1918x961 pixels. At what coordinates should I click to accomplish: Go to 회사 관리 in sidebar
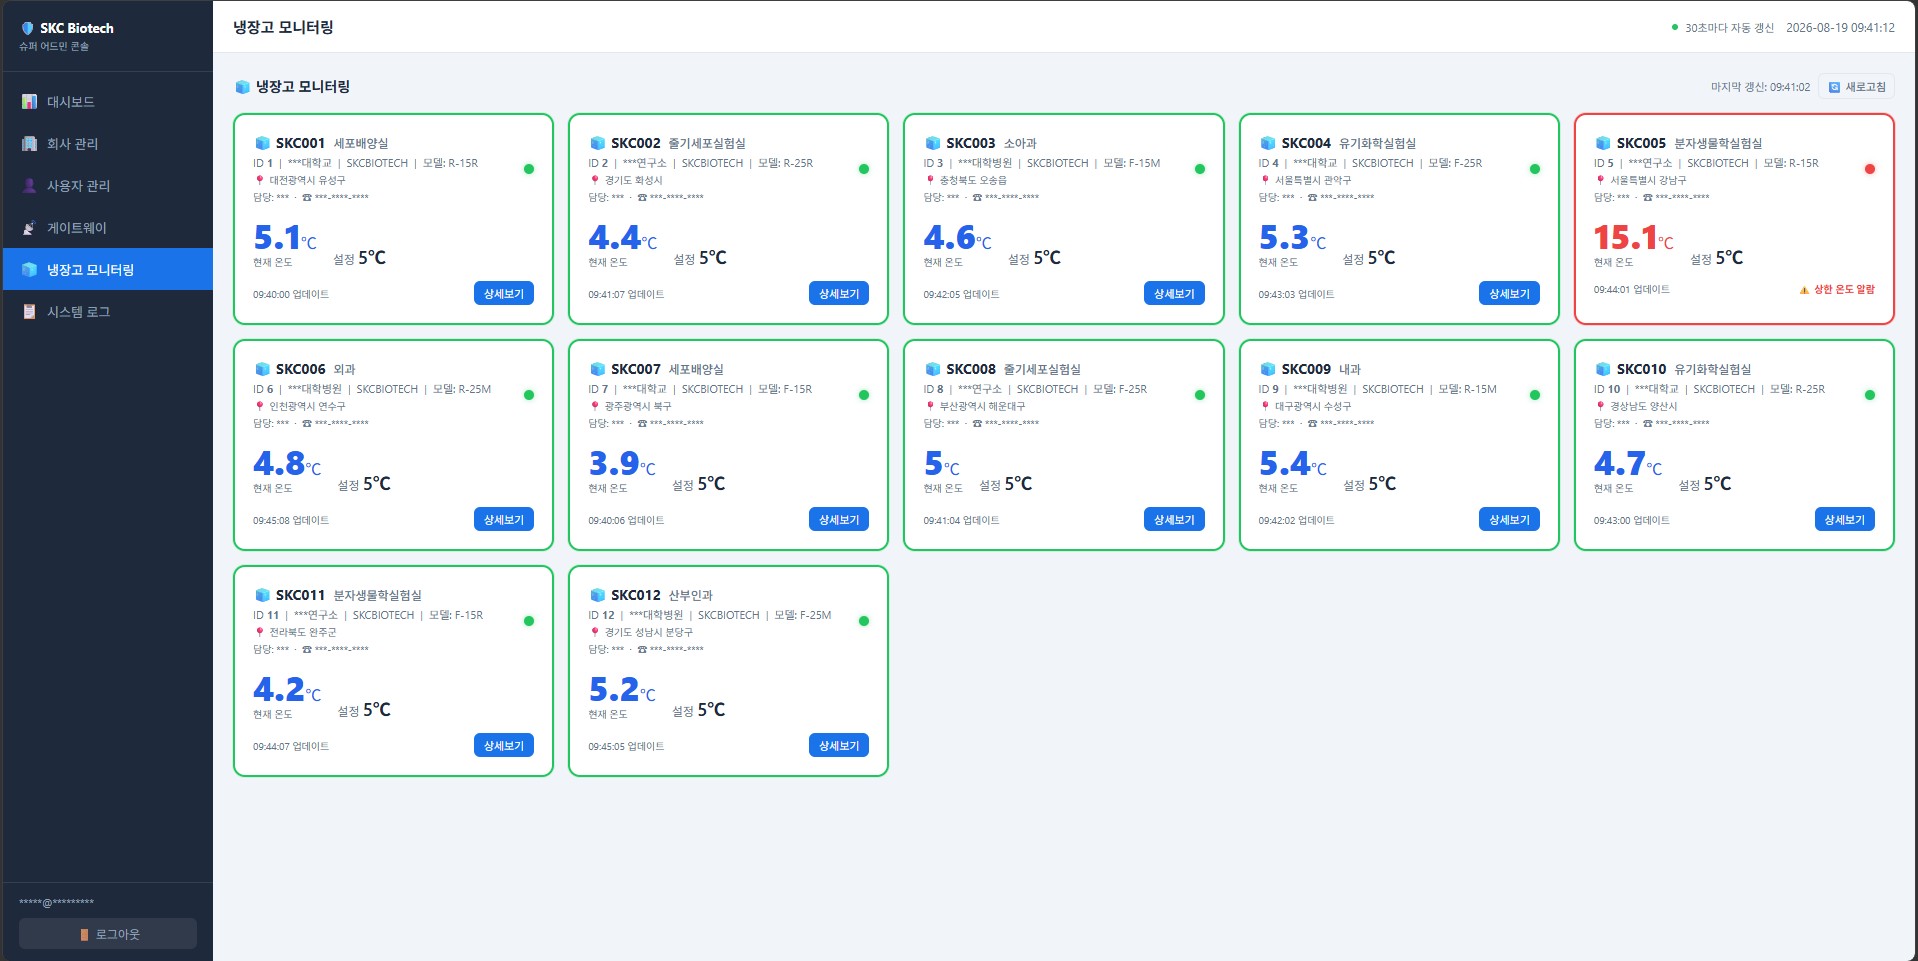click(x=107, y=144)
